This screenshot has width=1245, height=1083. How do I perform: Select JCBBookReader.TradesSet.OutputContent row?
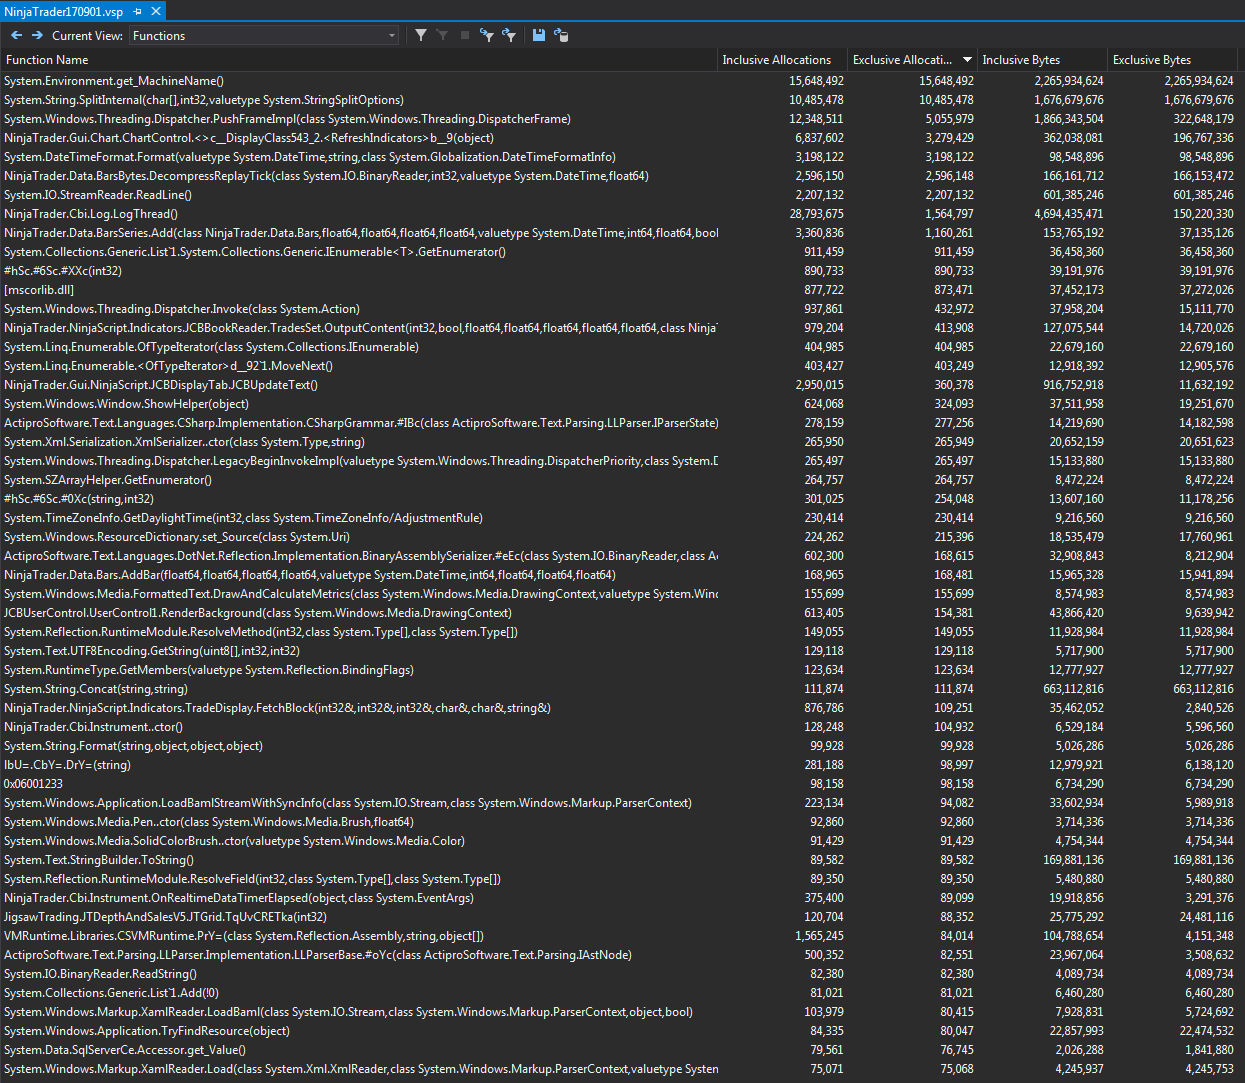coord(620,328)
